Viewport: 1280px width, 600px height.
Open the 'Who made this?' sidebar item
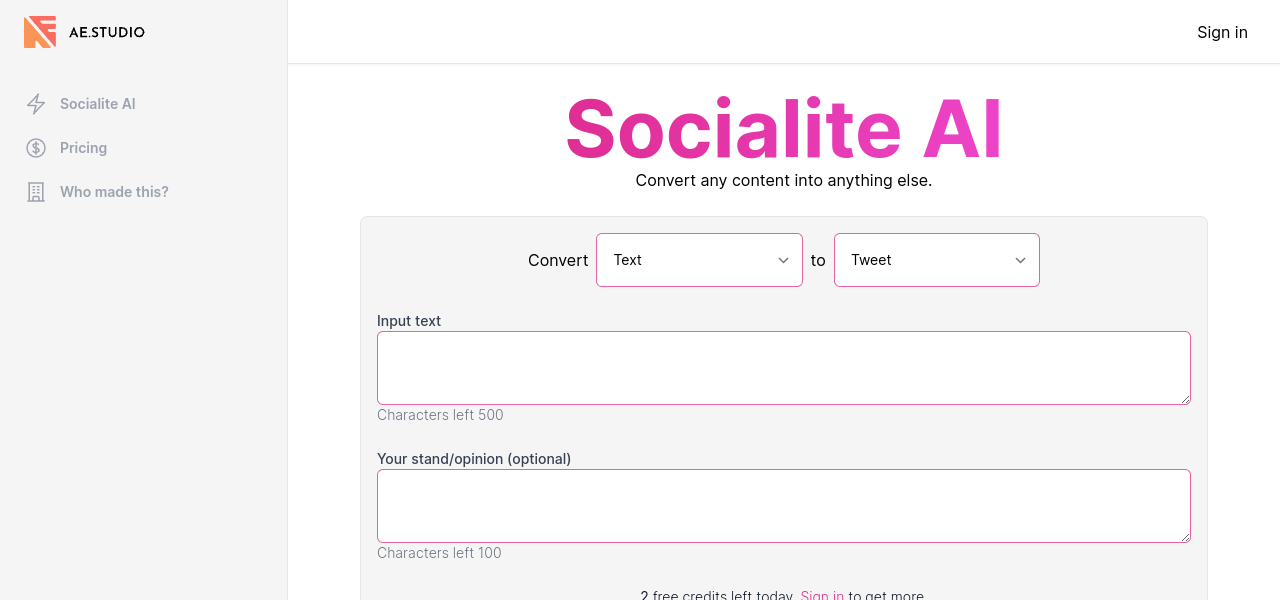pos(114,192)
